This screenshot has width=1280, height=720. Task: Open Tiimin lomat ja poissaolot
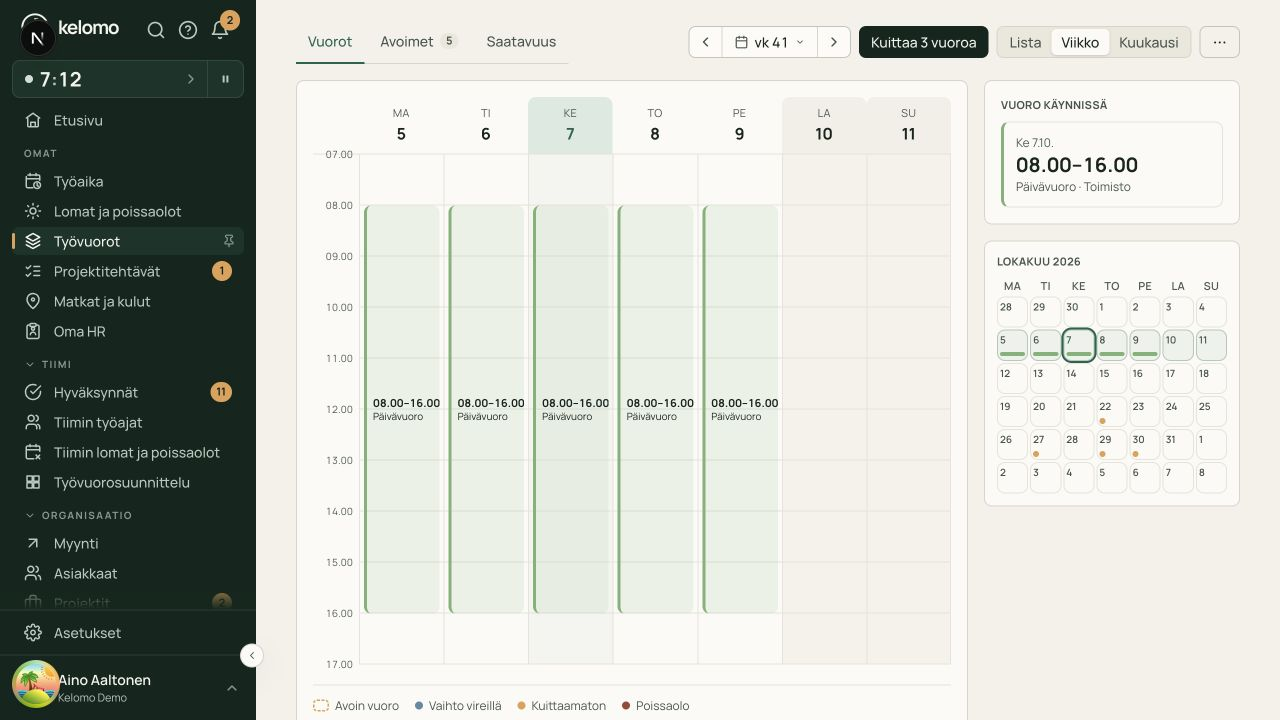coord(128,453)
